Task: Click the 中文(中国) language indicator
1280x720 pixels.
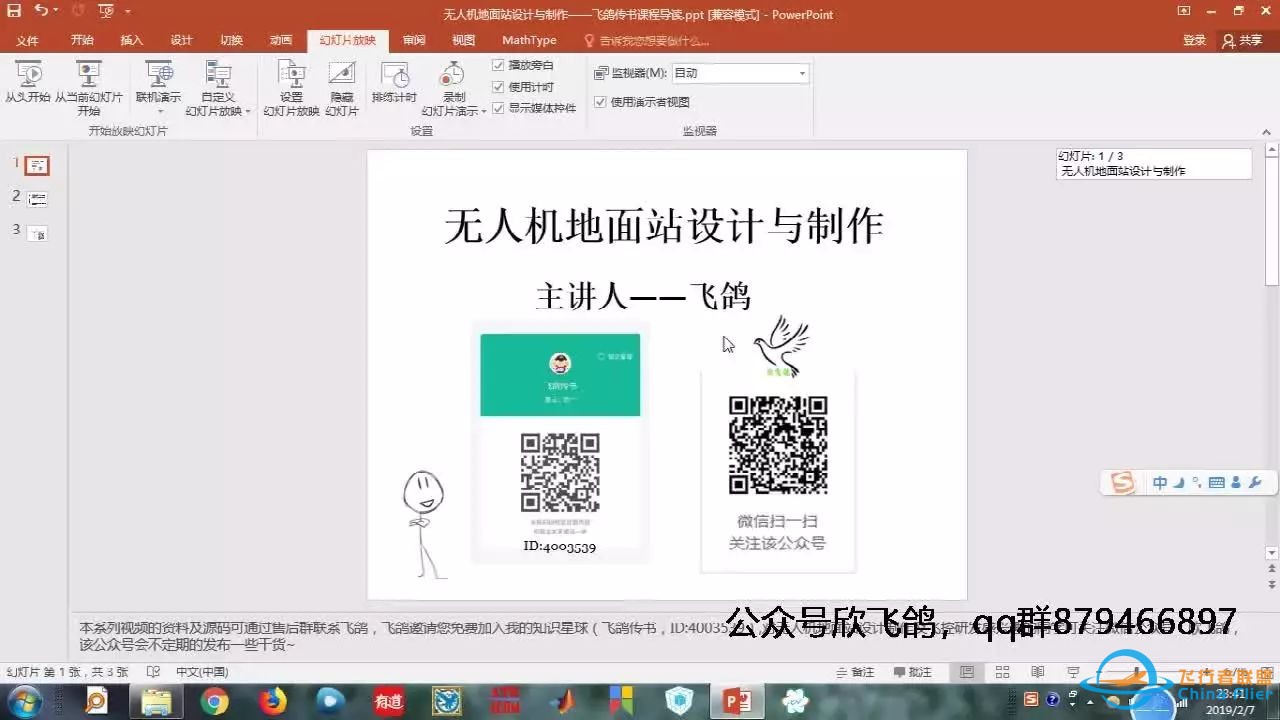Action: tap(202, 672)
